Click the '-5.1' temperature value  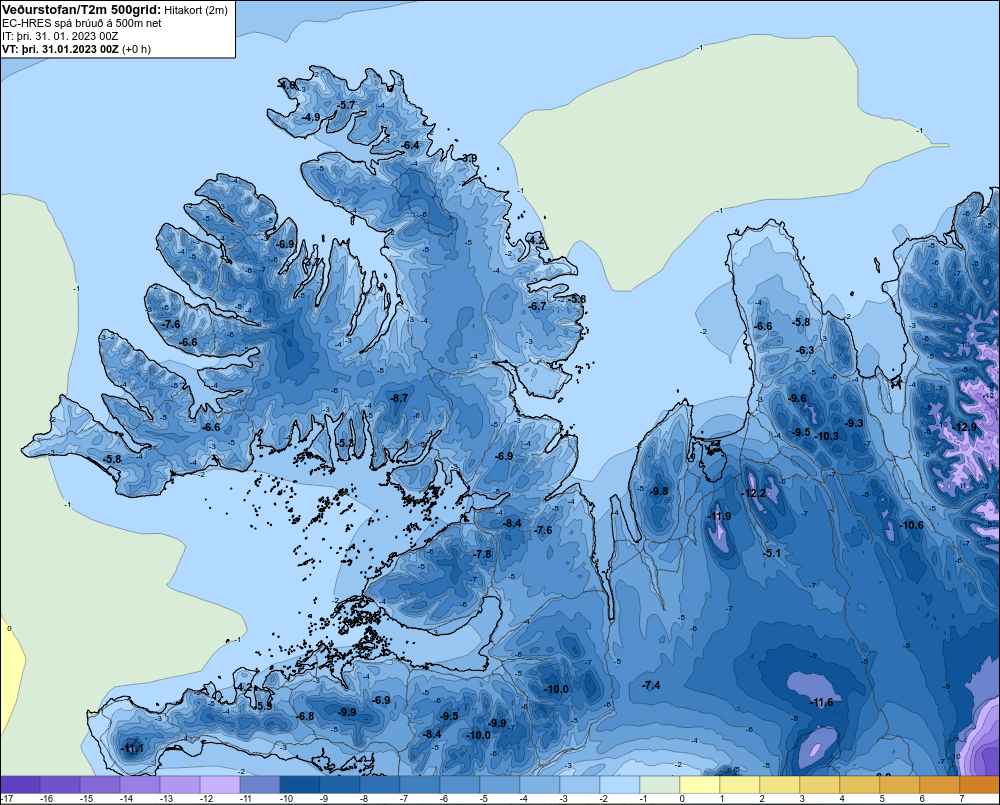click(x=772, y=553)
